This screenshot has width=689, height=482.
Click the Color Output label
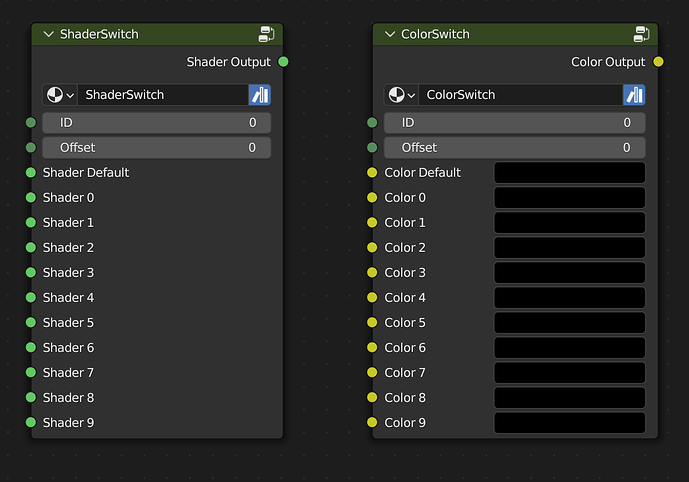tap(608, 62)
